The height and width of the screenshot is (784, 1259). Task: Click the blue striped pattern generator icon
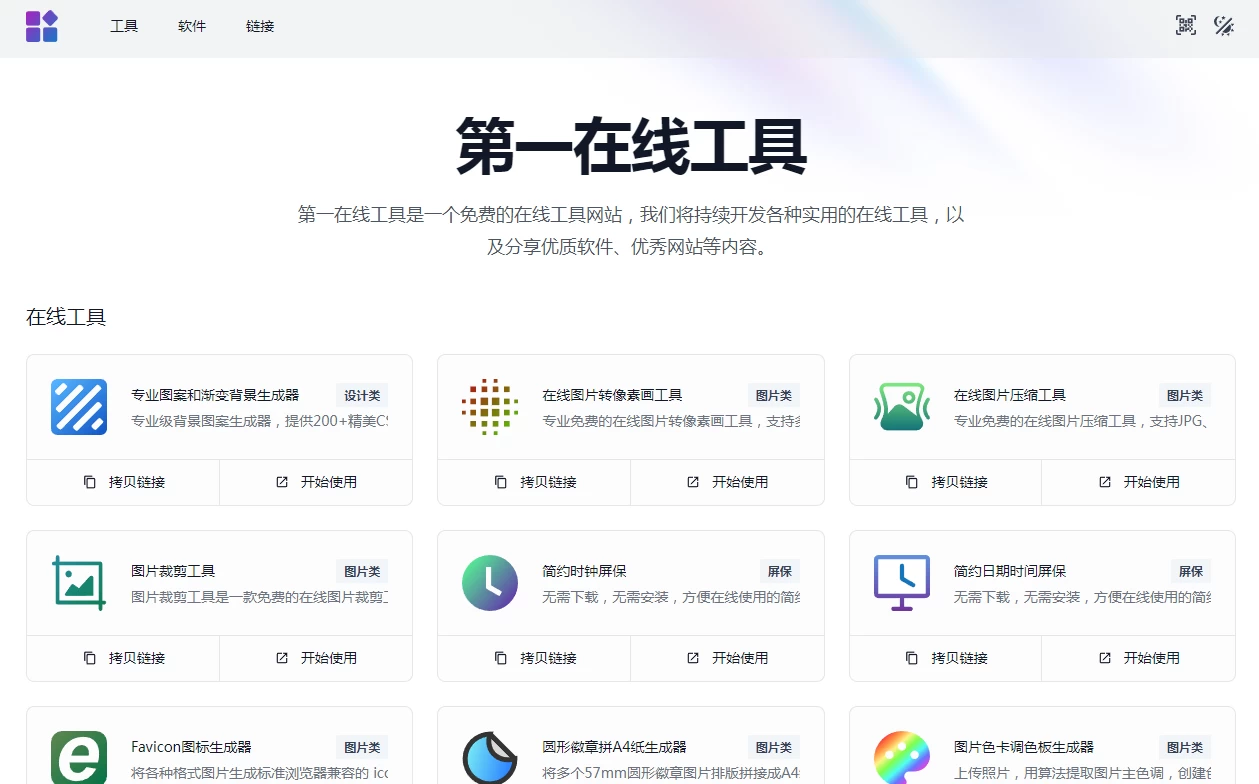tap(79, 407)
